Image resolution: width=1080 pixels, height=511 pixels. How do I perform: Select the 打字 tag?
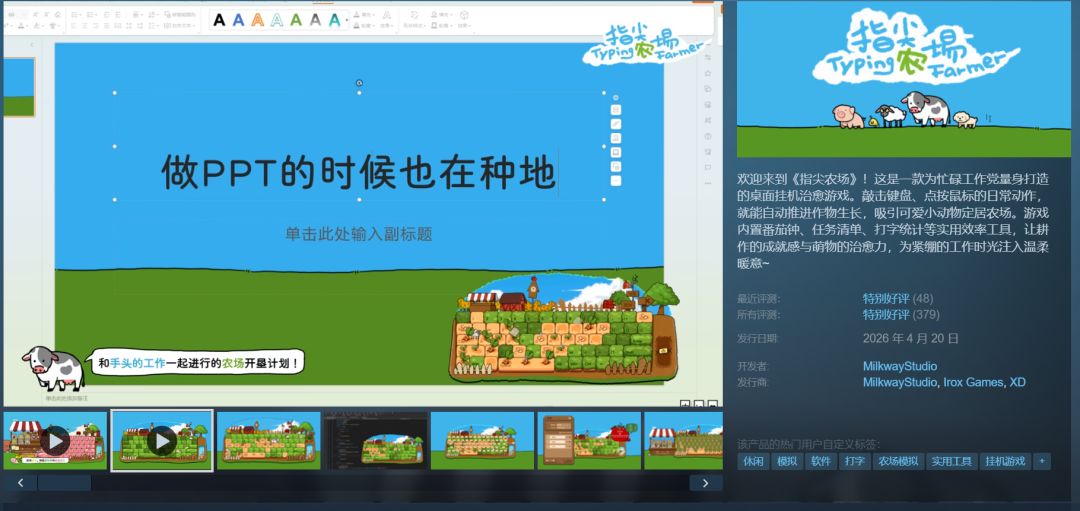[x=855, y=461]
